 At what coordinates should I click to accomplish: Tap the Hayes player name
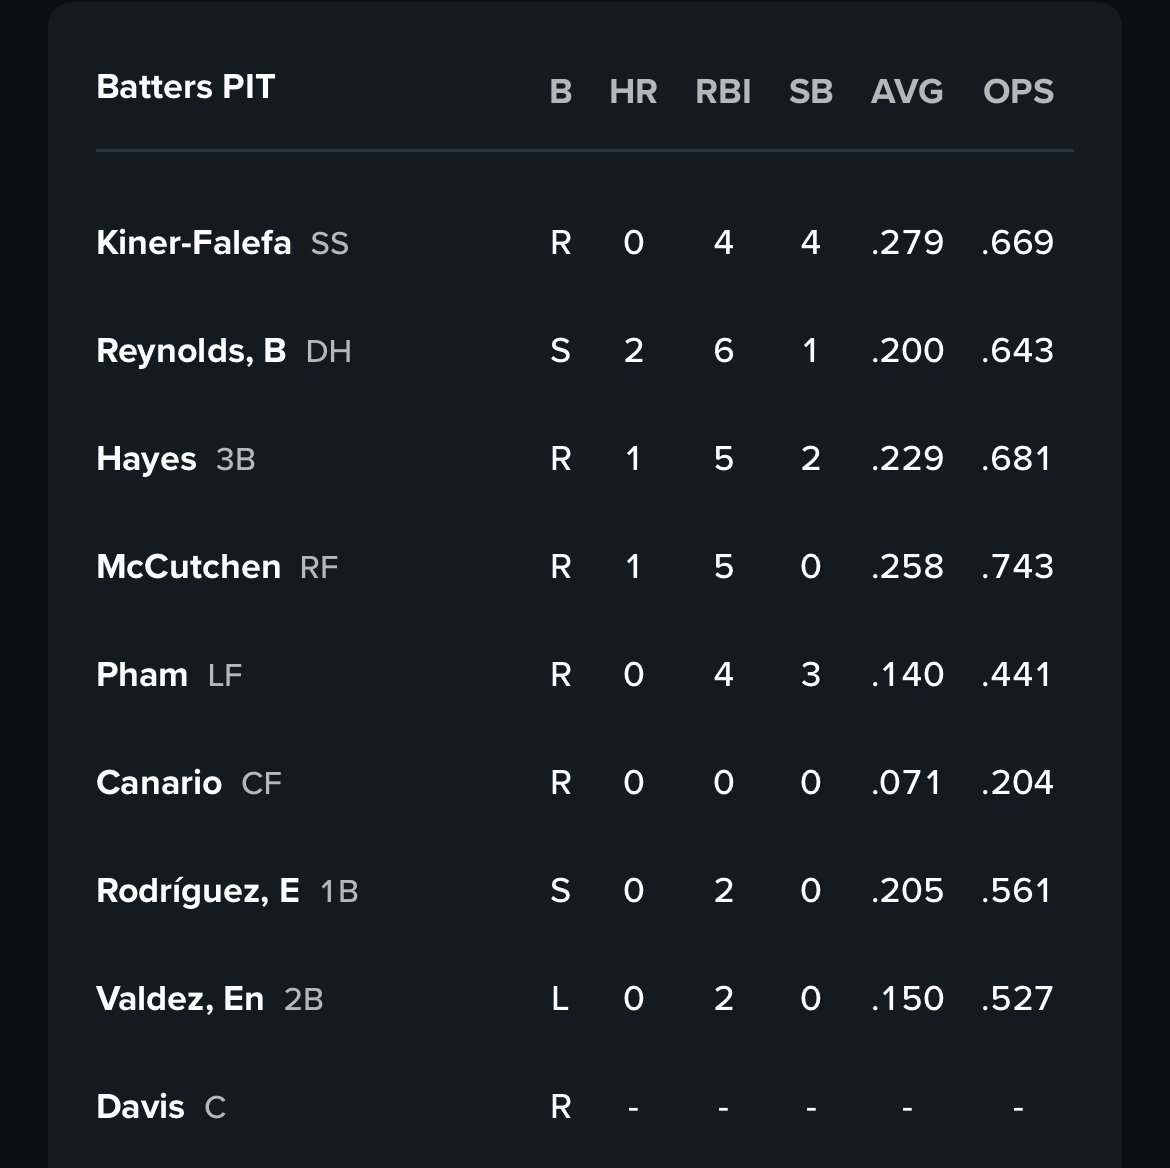147,459
